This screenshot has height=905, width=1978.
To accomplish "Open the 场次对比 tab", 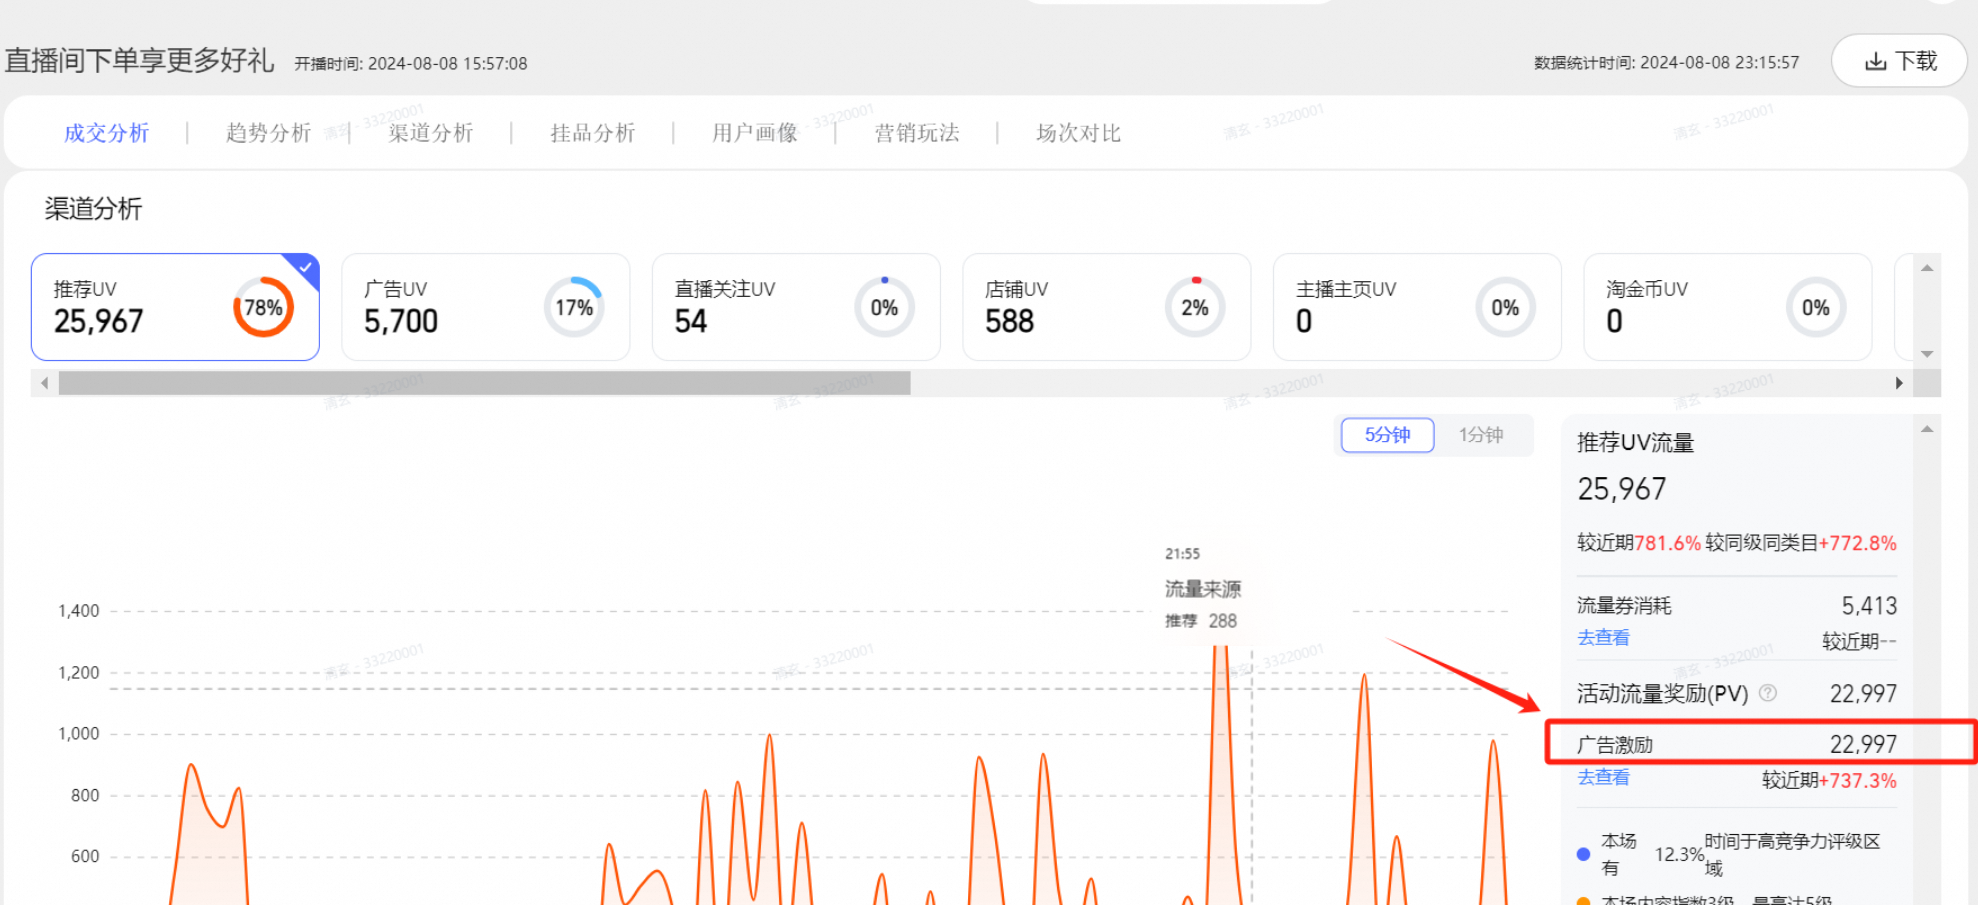I will [1078, 133].
